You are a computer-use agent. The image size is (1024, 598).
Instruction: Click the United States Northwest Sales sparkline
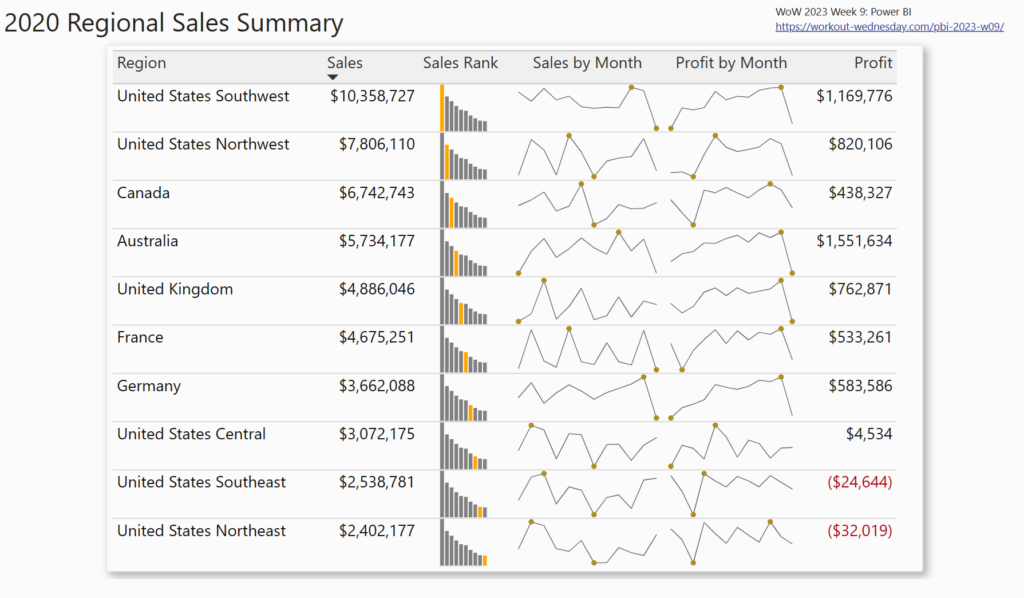tap(587, 156)
